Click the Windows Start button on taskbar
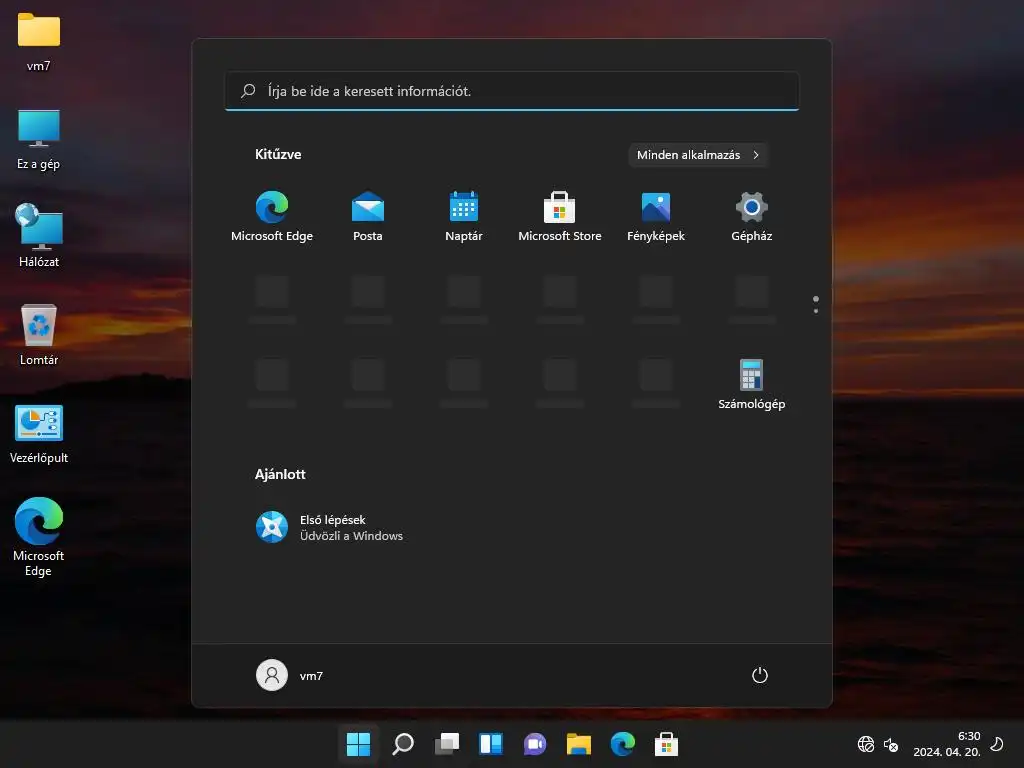 tap(358, 744)
